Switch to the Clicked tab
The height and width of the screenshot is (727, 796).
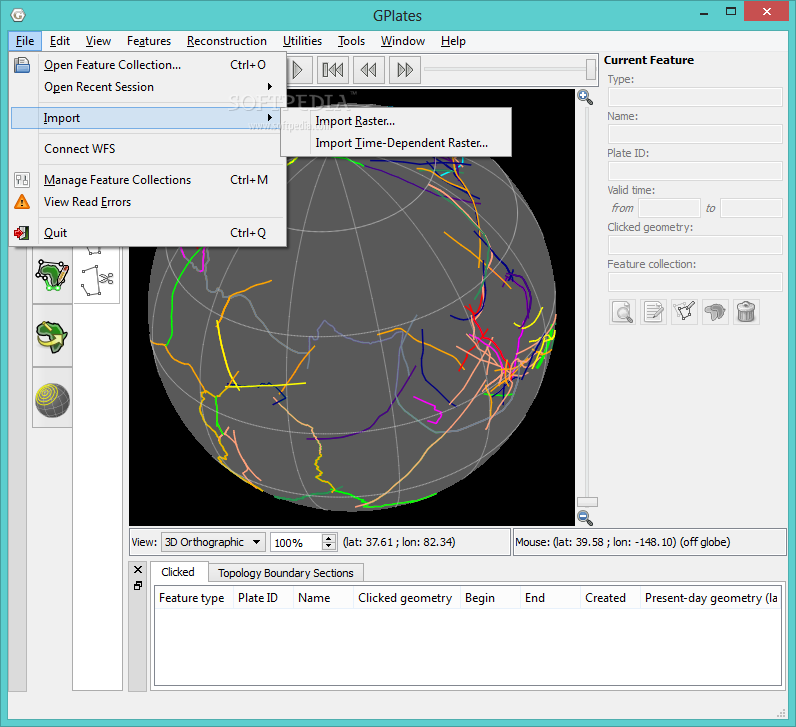coord(178,572)
